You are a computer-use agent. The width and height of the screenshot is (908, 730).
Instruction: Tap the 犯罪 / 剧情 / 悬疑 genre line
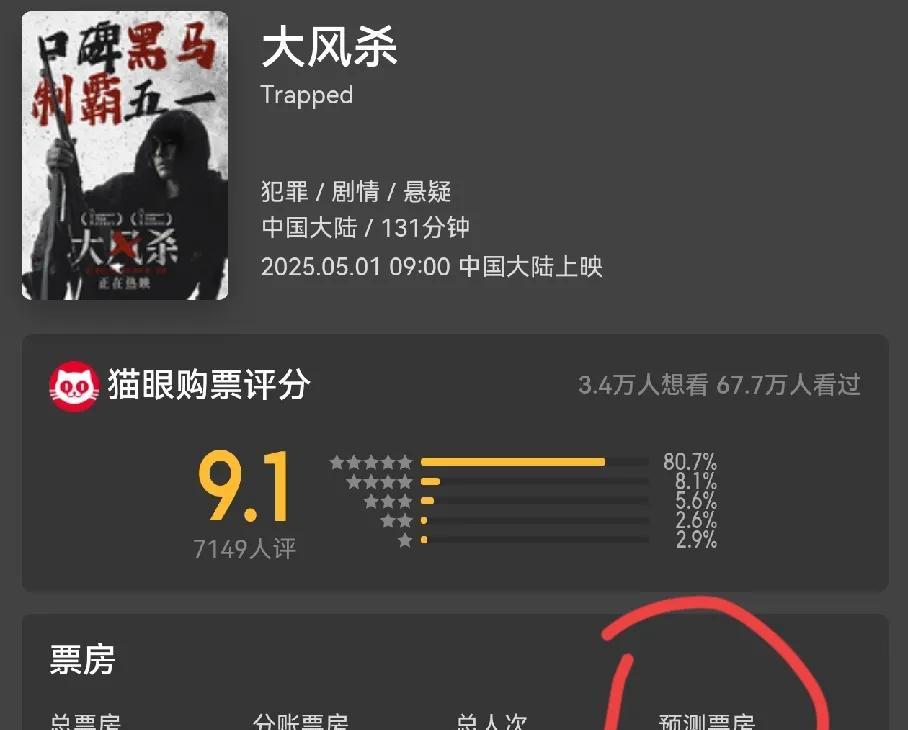coord(356,192)
